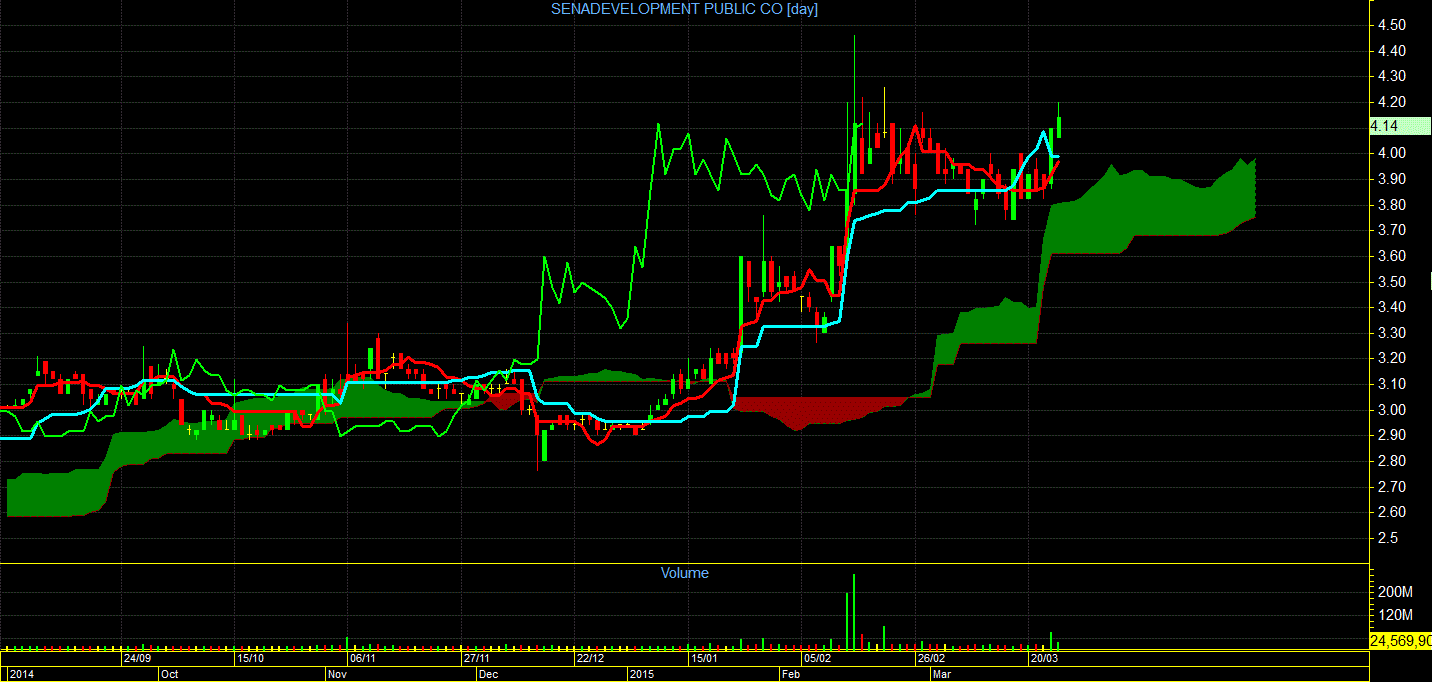Screen dimensions: 1432x682
Task: Click the 22/12 date marker
Action: [590, 659]
